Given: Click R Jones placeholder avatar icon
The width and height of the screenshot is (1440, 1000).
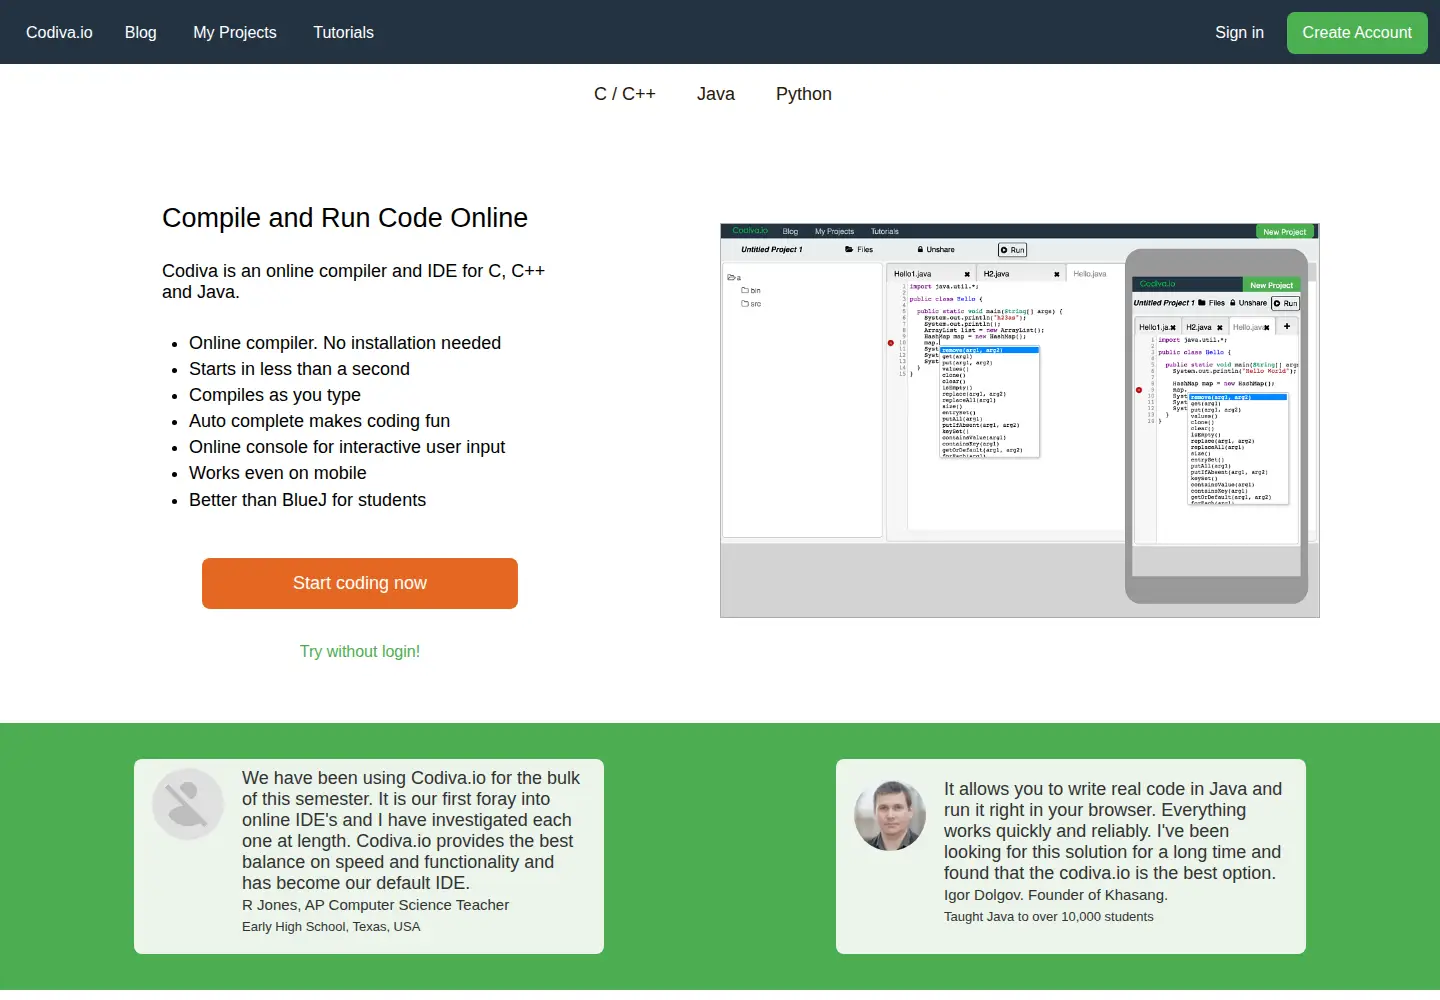Looking at the screenshot, I should coord(188,804).
